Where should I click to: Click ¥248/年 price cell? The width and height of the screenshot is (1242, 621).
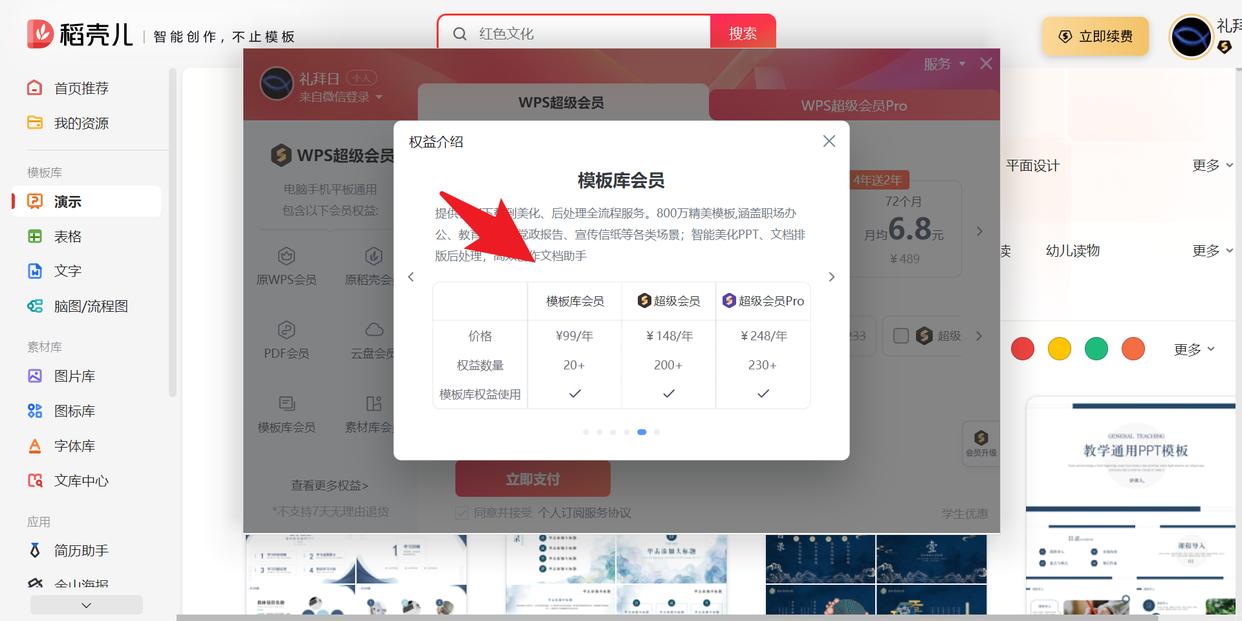[x=763, y=336]
